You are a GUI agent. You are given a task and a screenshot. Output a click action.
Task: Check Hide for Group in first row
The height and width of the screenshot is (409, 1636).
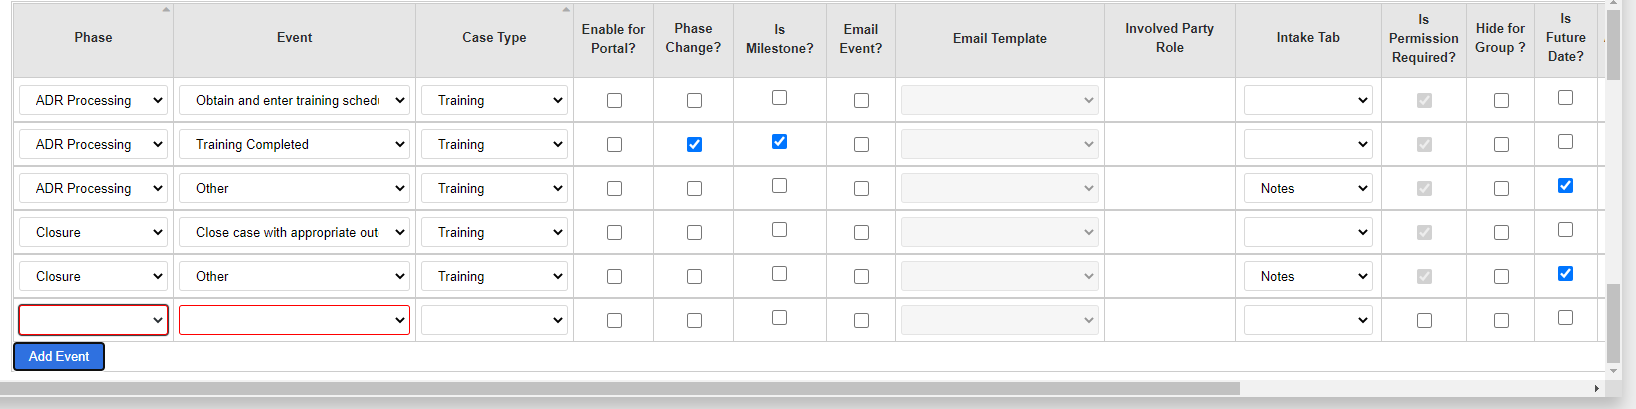pyautogui.click(x=1501, y=100)
